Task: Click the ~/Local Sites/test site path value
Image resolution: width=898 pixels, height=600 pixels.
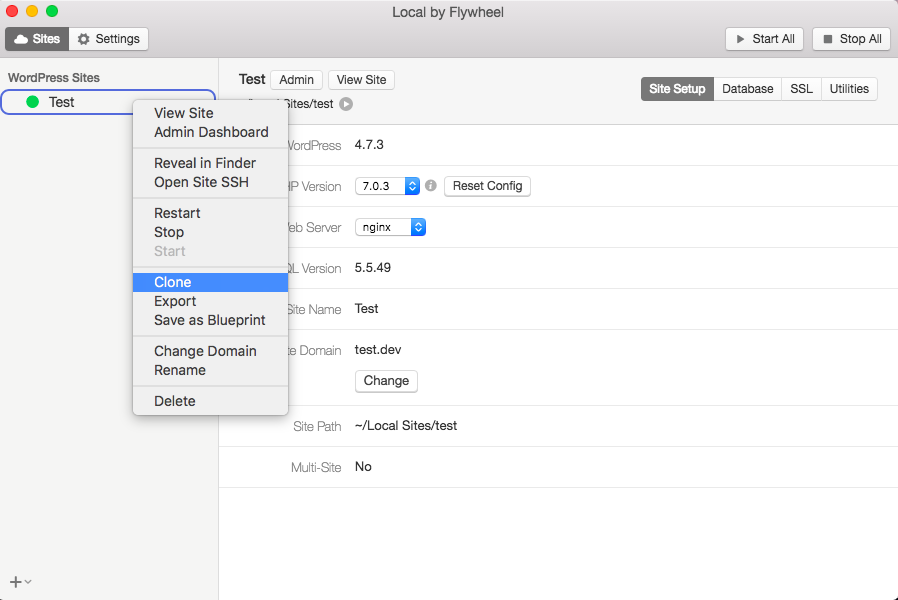Action: (x=405, y=425)
